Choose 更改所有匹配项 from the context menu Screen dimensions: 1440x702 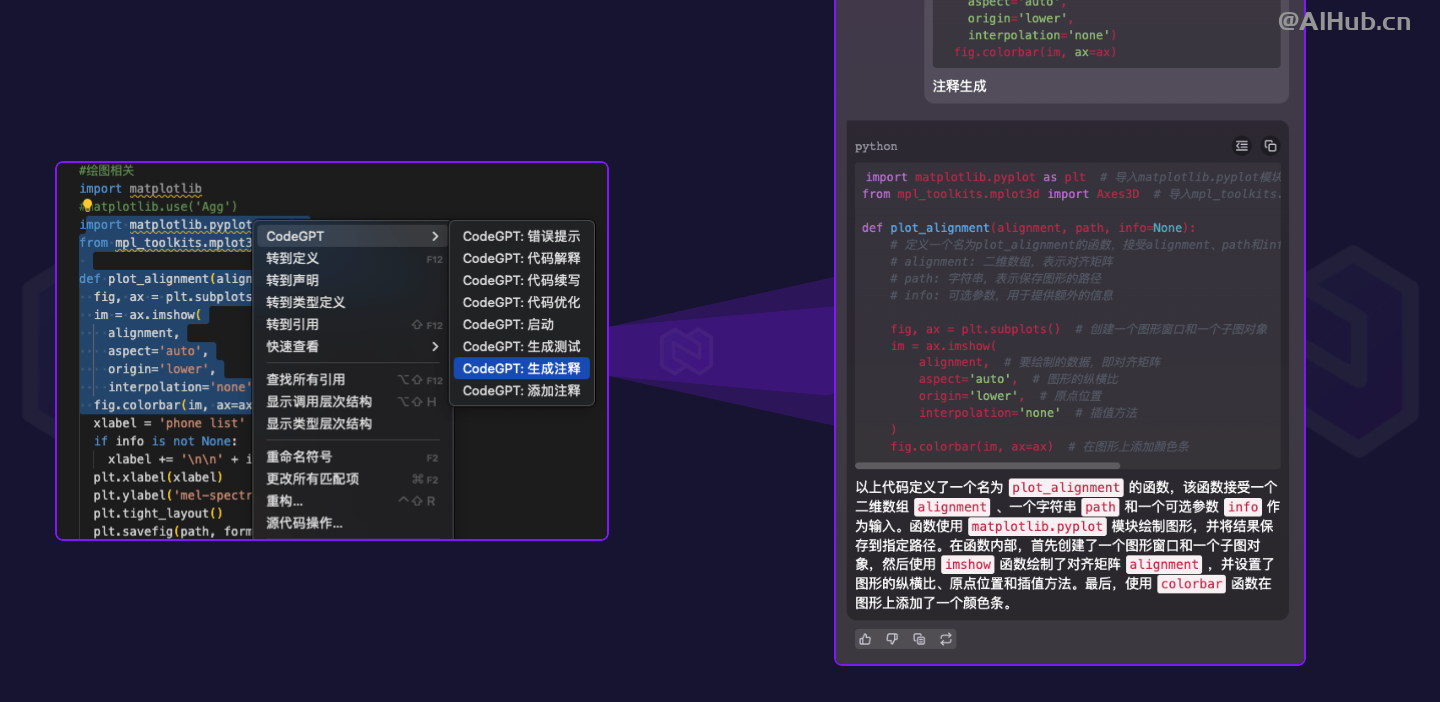(x=353, y=479)
